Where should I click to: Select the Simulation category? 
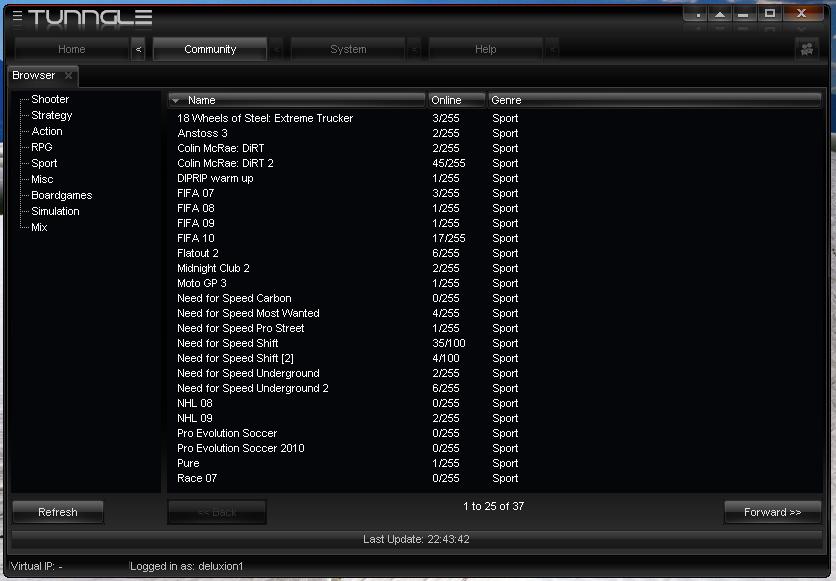[55, 211]
